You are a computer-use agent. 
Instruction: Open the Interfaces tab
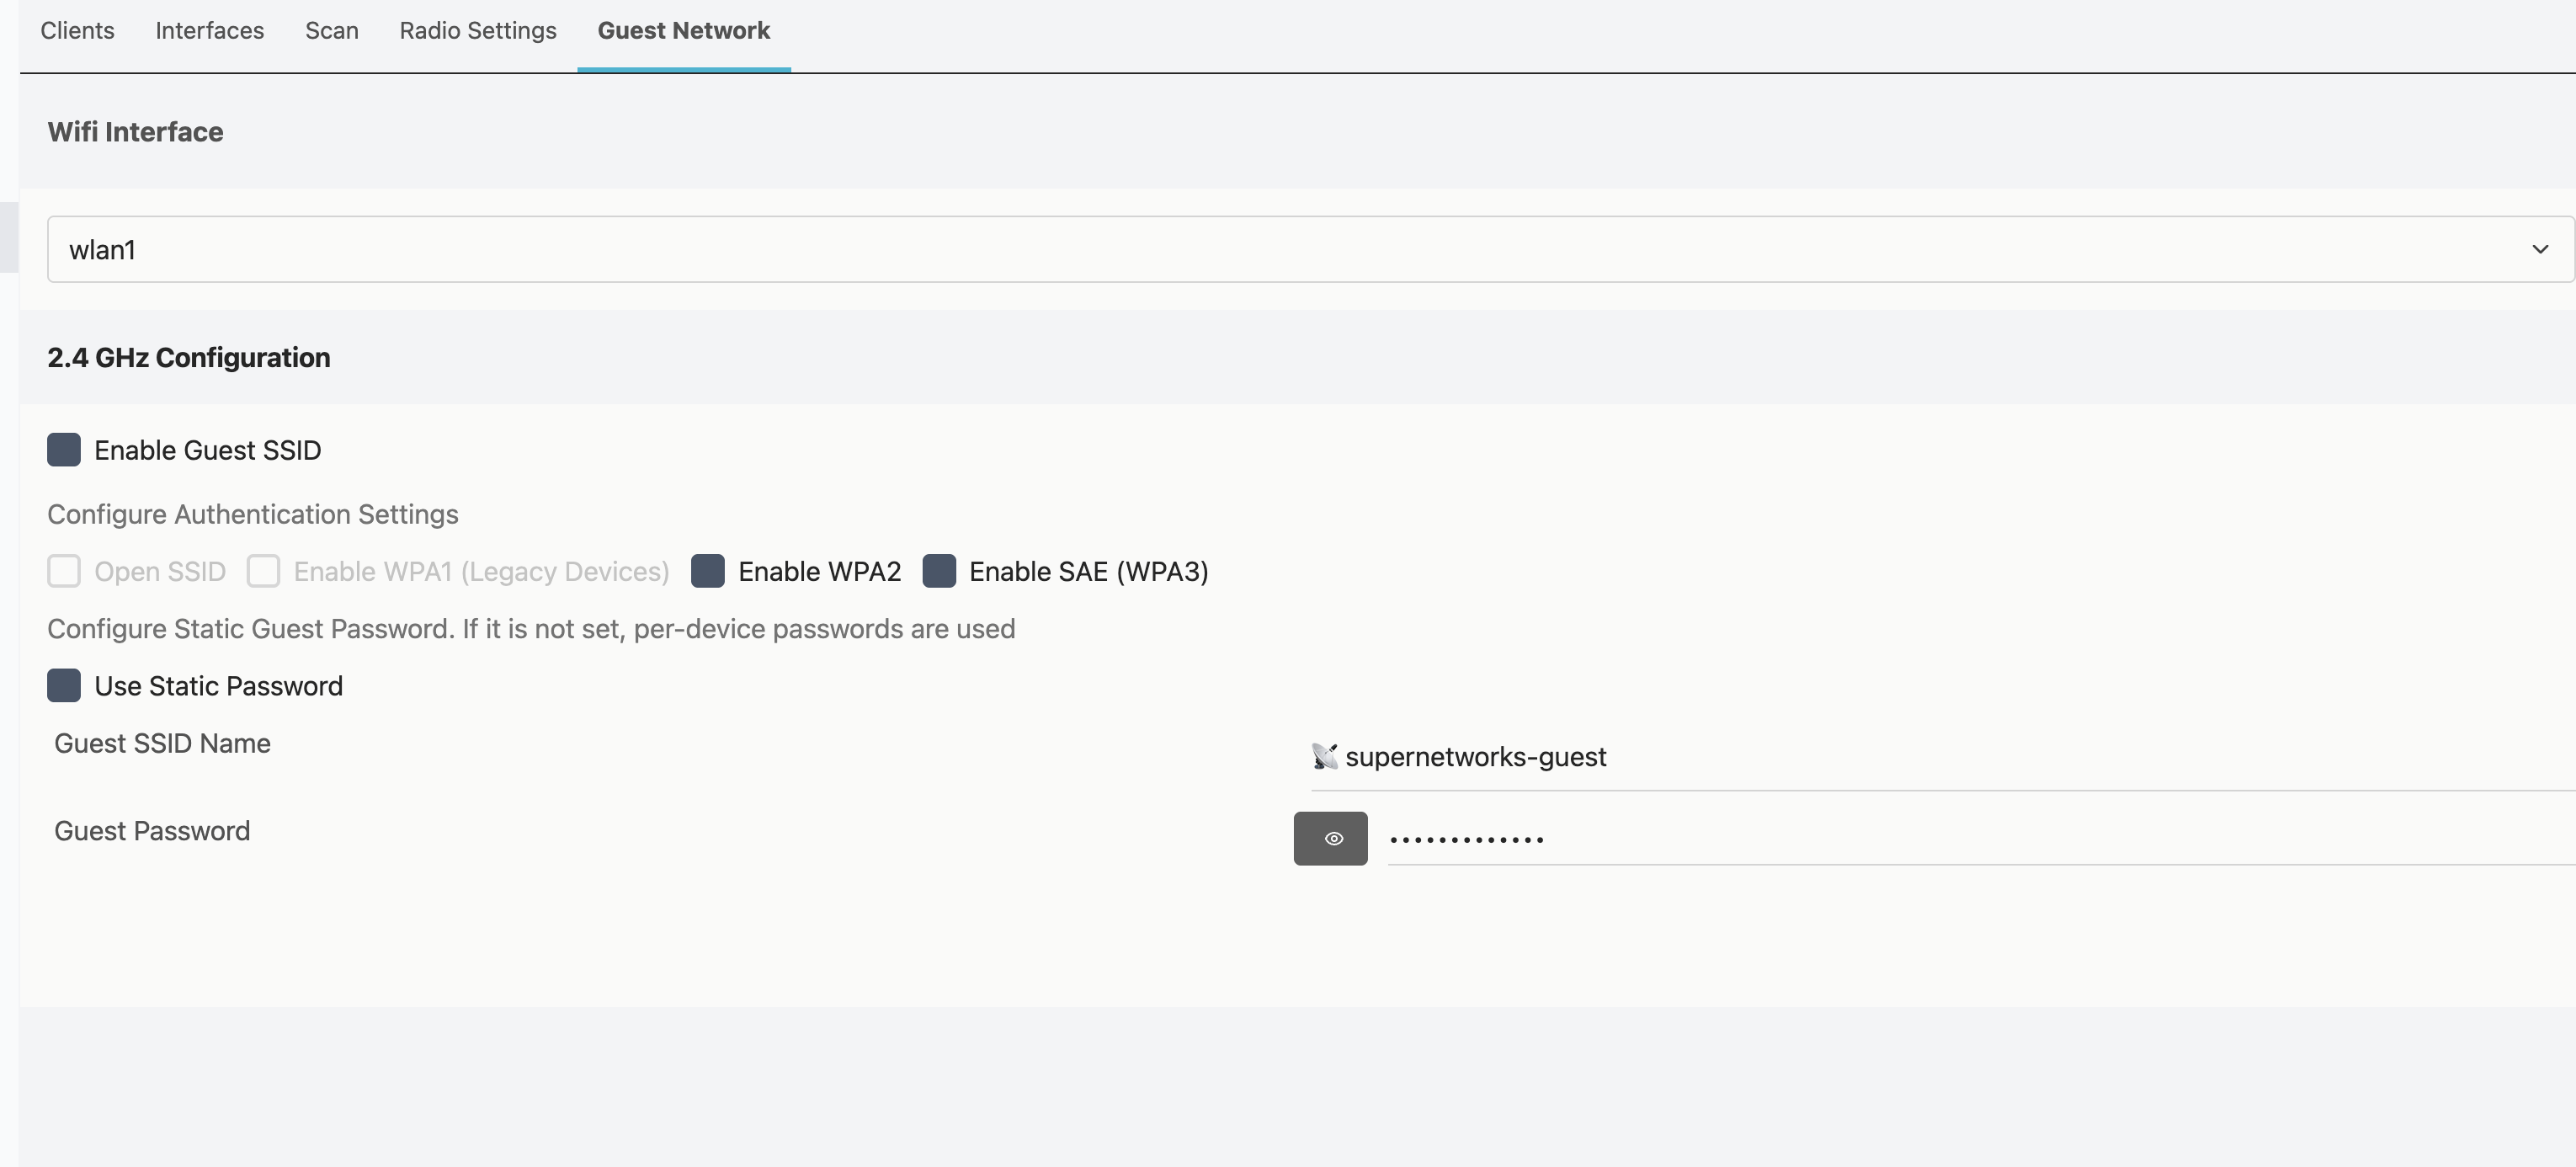point(210,31)
